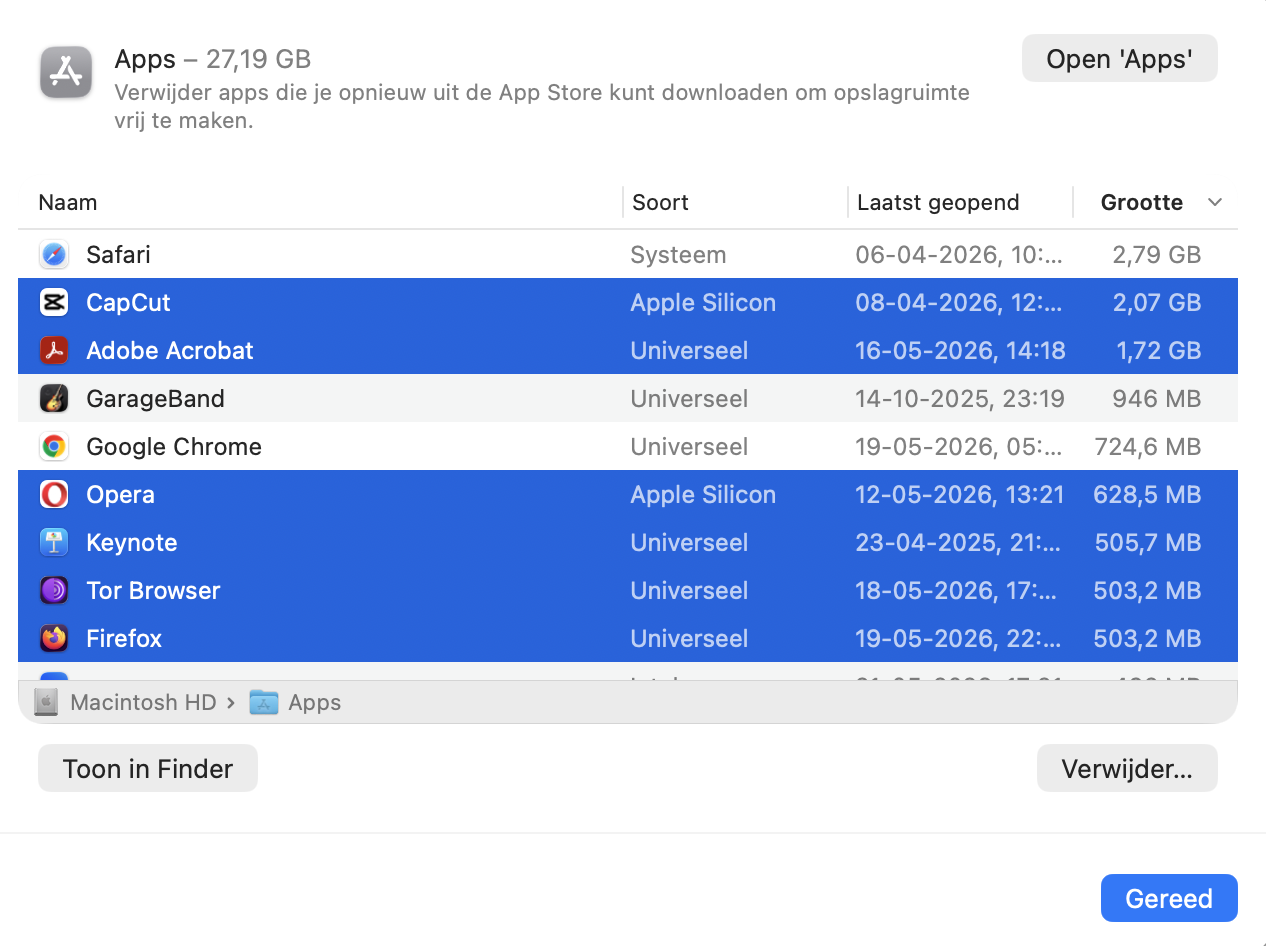Screen dimensions: 1266x946
Task: Click GarageBand's size 946 MB
Action: coord(1156,398)
